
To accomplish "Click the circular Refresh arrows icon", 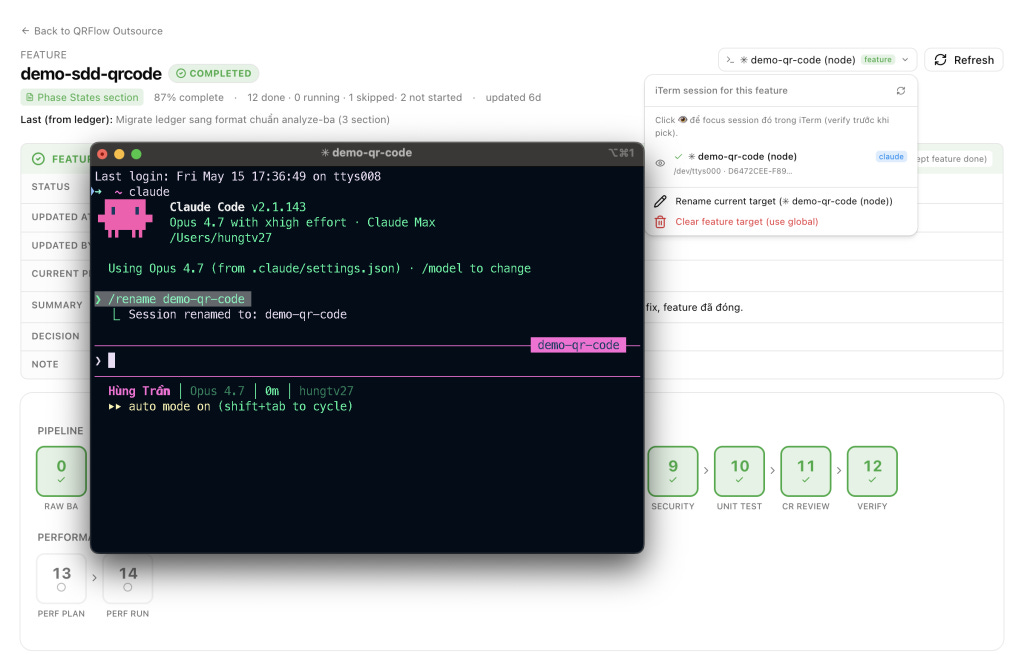I will (940, 60).
